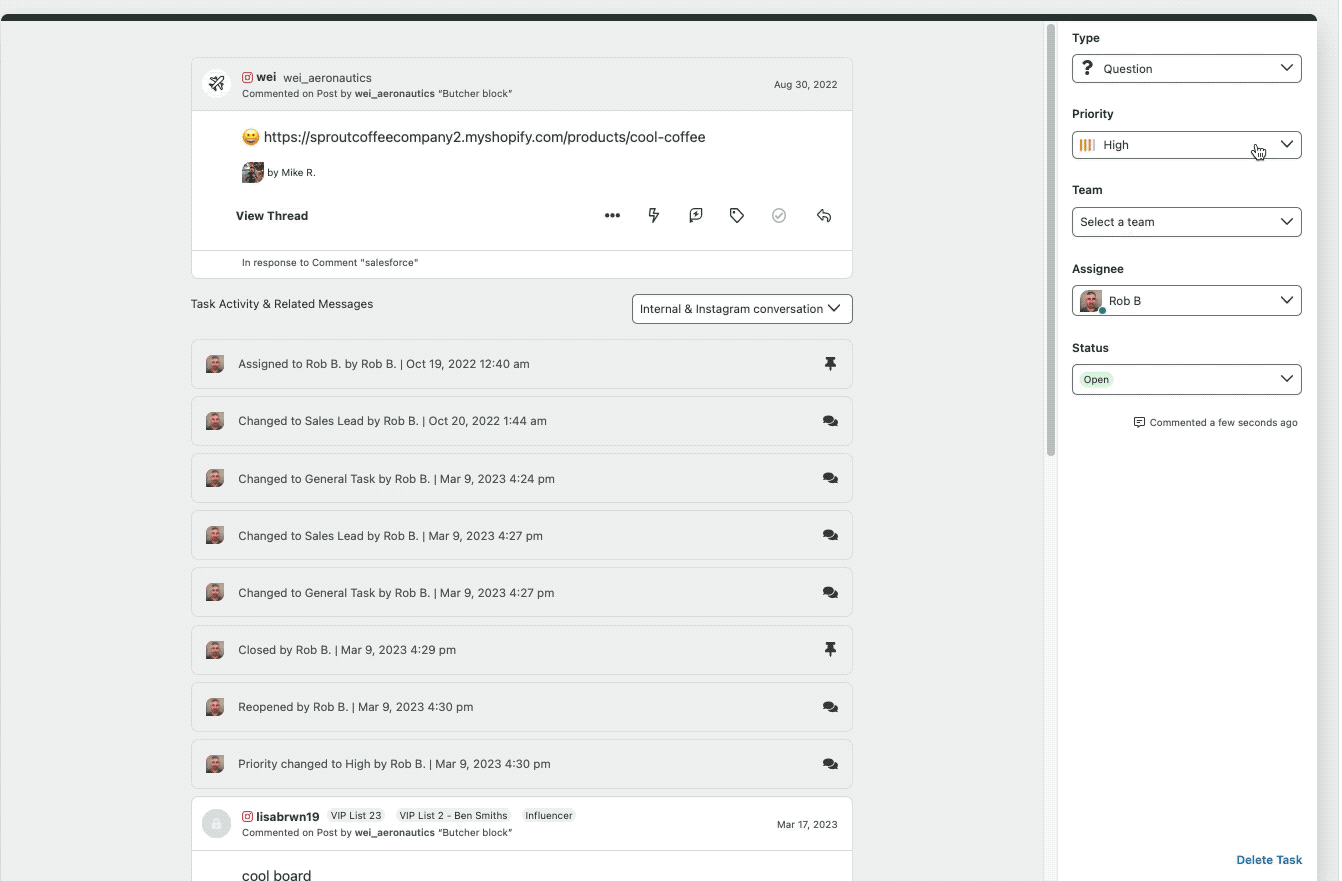
Task: Open the Select a team dropdown
Action: click(1186, 222)
